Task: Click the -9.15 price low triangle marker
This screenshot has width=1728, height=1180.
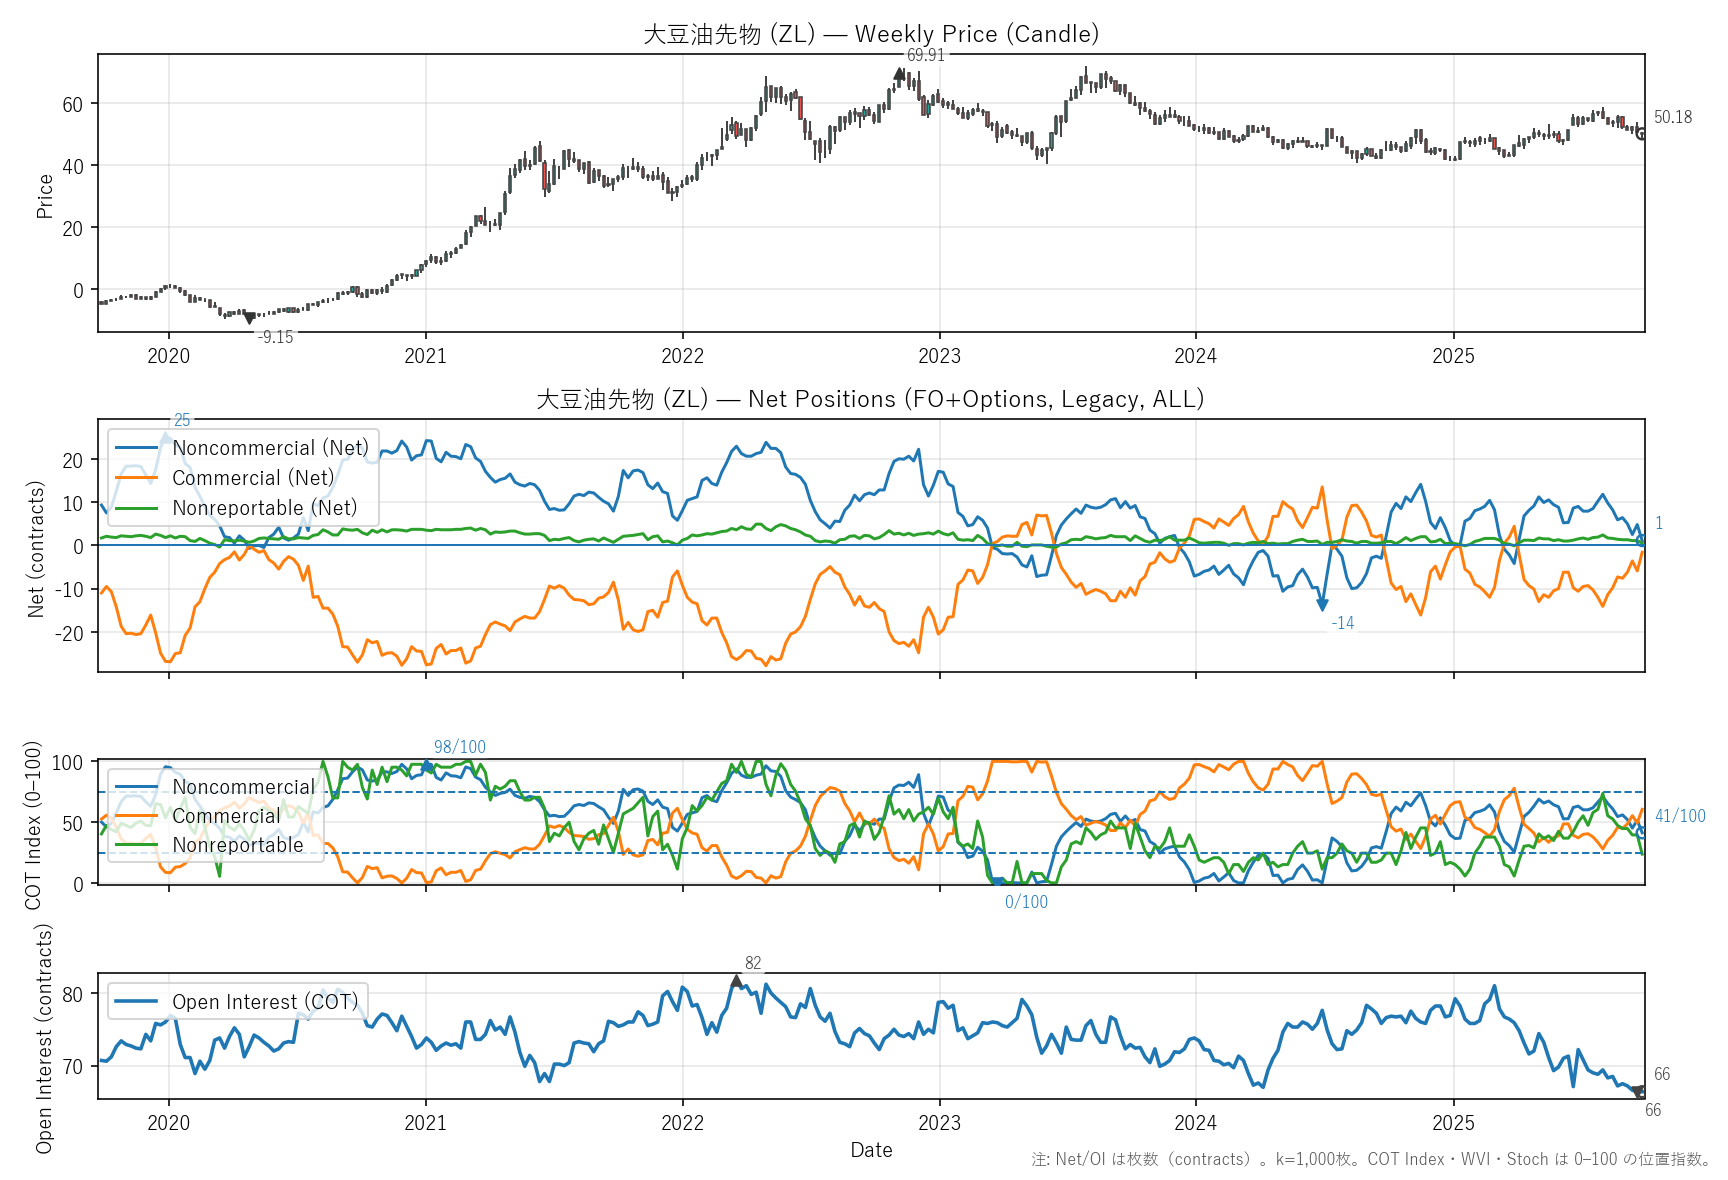Action: click(x=250, y=318)
